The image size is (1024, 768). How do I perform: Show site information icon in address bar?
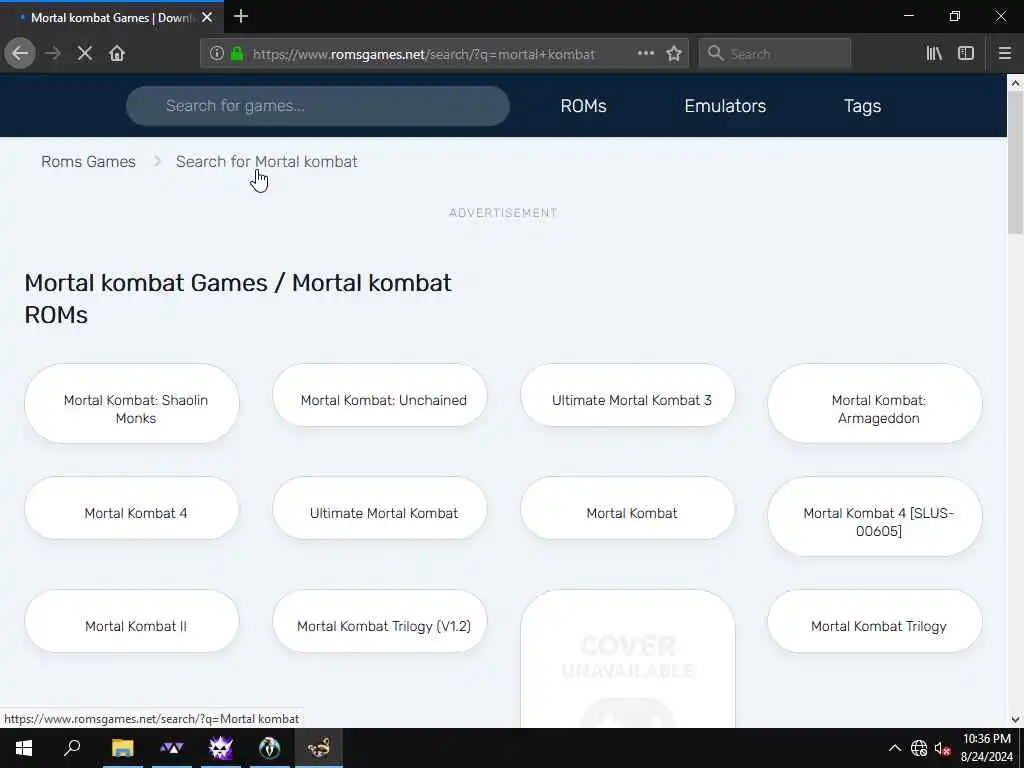click(216, 54)
